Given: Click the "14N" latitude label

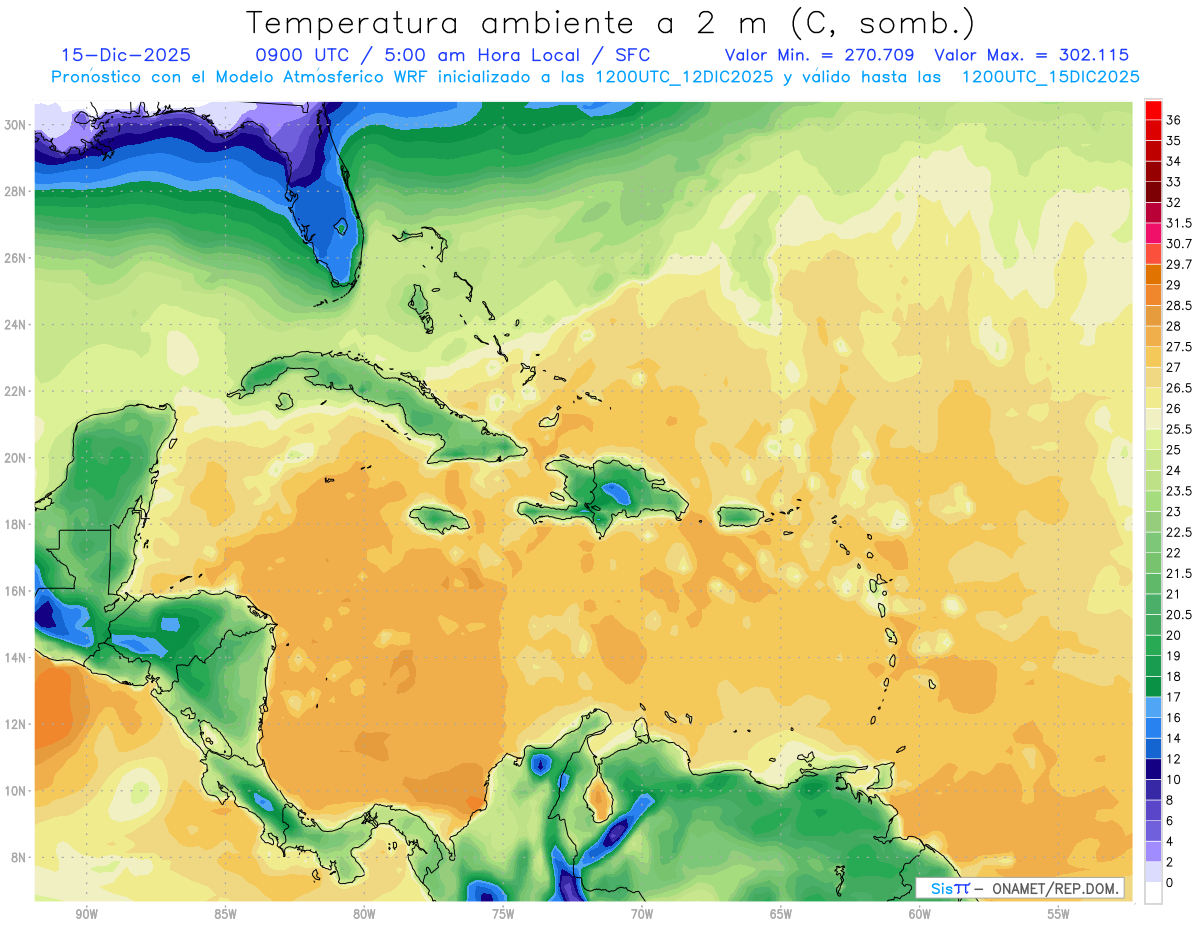Looking at the screenshot, I should point(17,658).
